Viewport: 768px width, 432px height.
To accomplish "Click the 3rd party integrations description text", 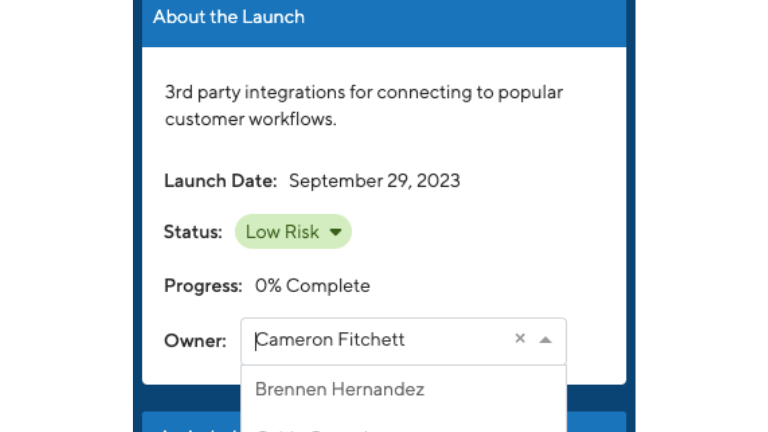I will click(x=363, y=105).
